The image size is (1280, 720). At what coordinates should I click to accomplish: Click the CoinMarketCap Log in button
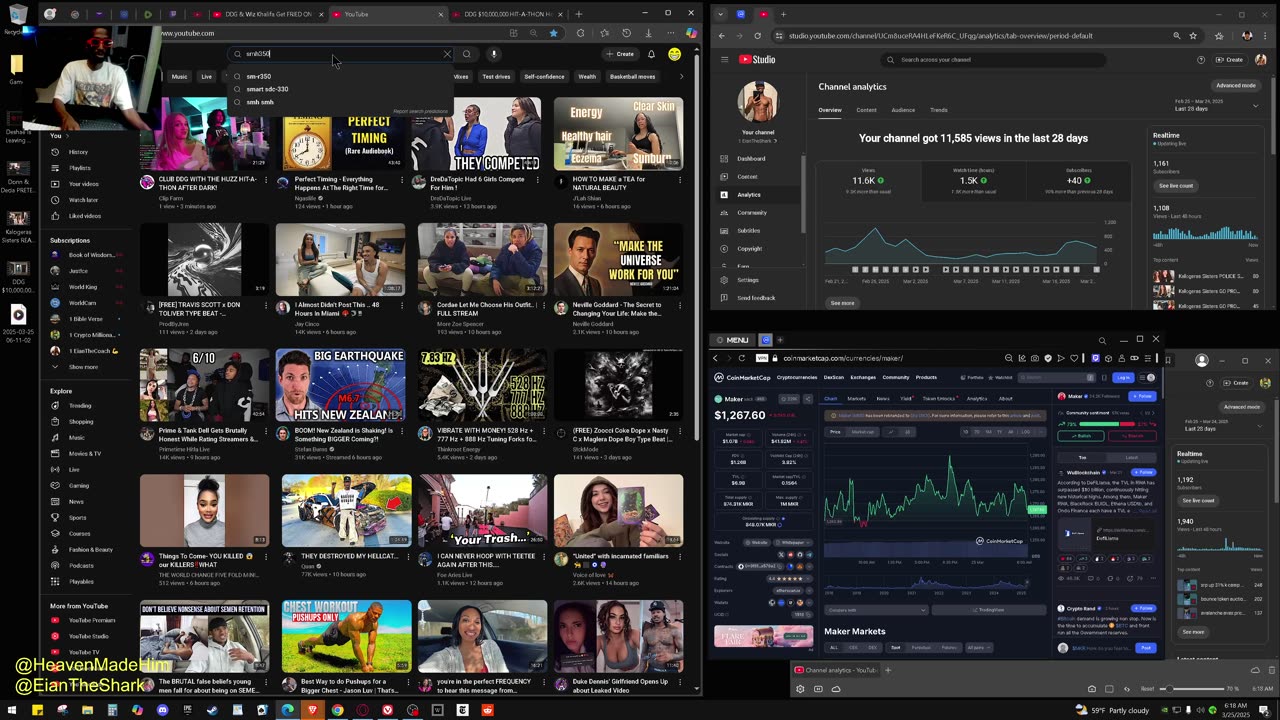(x=1123, y=377)
